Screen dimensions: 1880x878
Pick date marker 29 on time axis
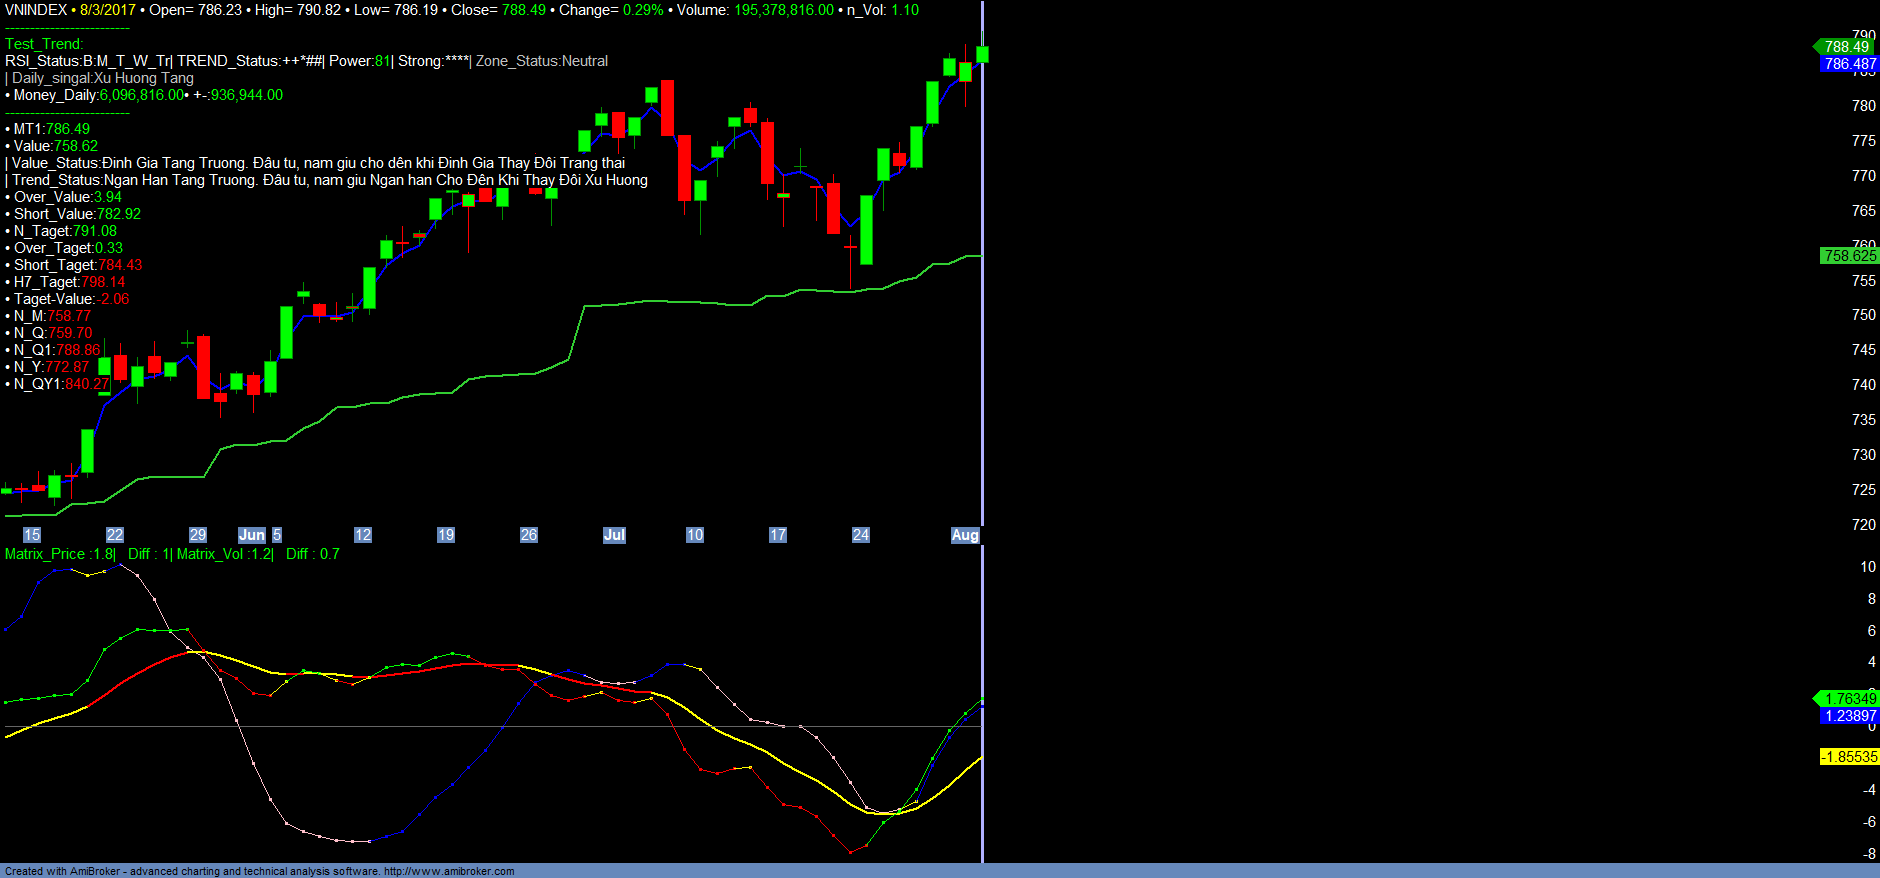tap(198, 535)
